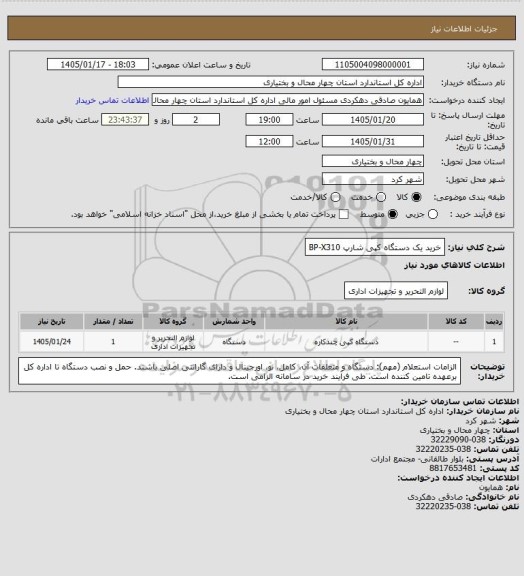Click the تاریخ نیاز column header
524x576 pixels.
click(52, 321)
